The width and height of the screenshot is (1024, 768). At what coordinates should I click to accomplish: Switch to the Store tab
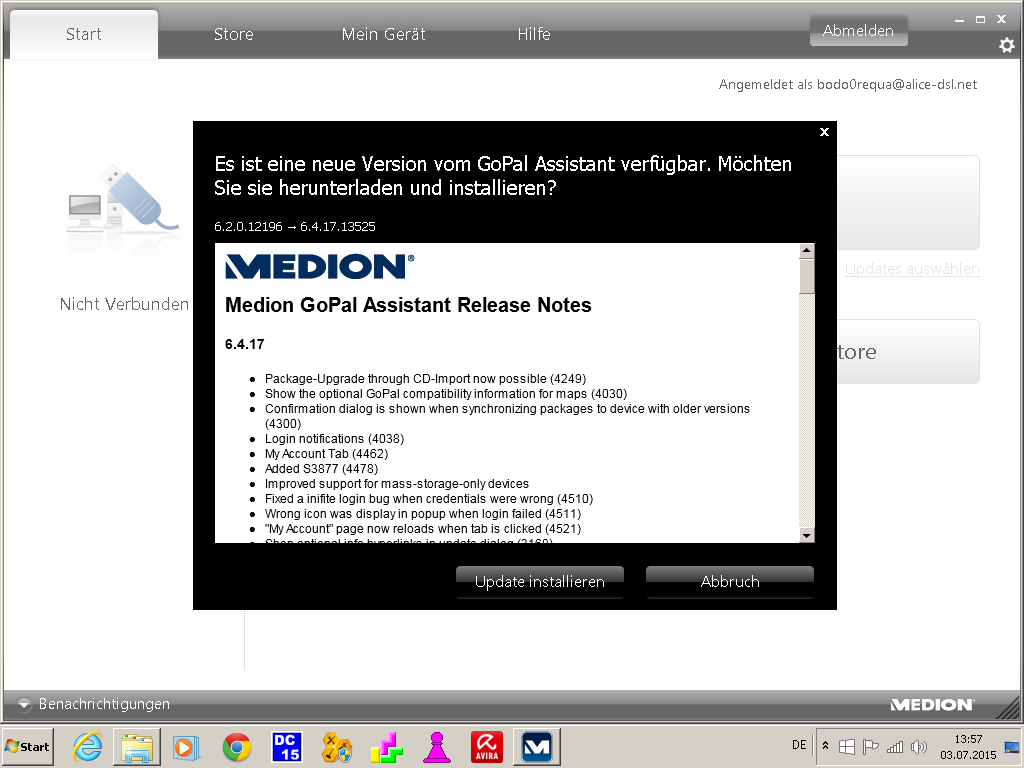pos(233,34)
